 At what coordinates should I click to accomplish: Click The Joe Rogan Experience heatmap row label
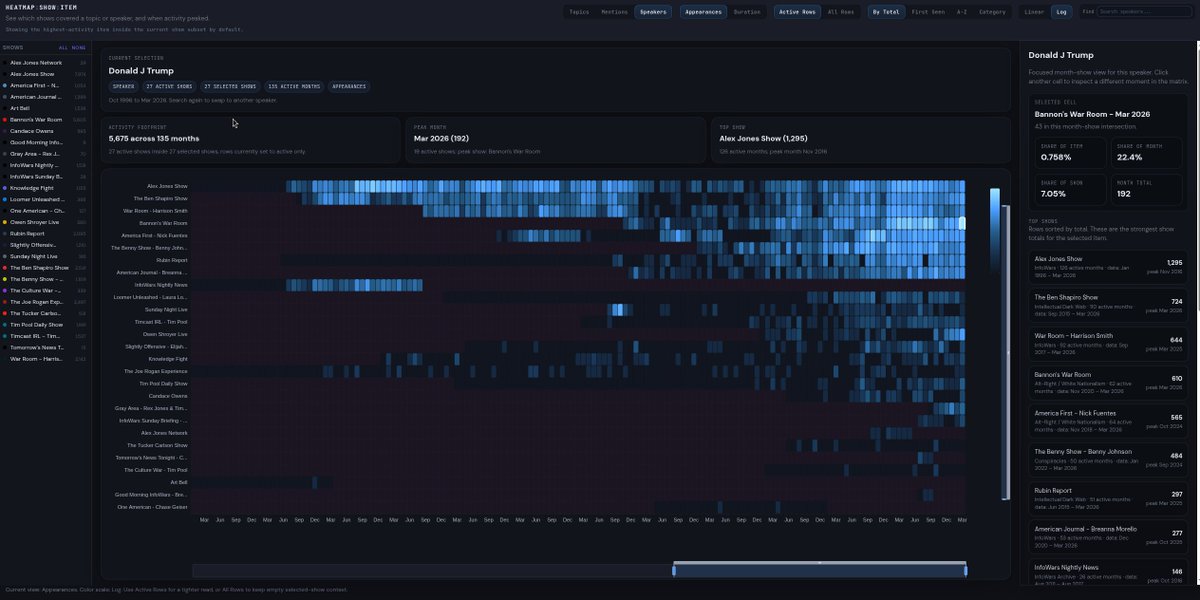pyautogui.click(x=156, y=371)
